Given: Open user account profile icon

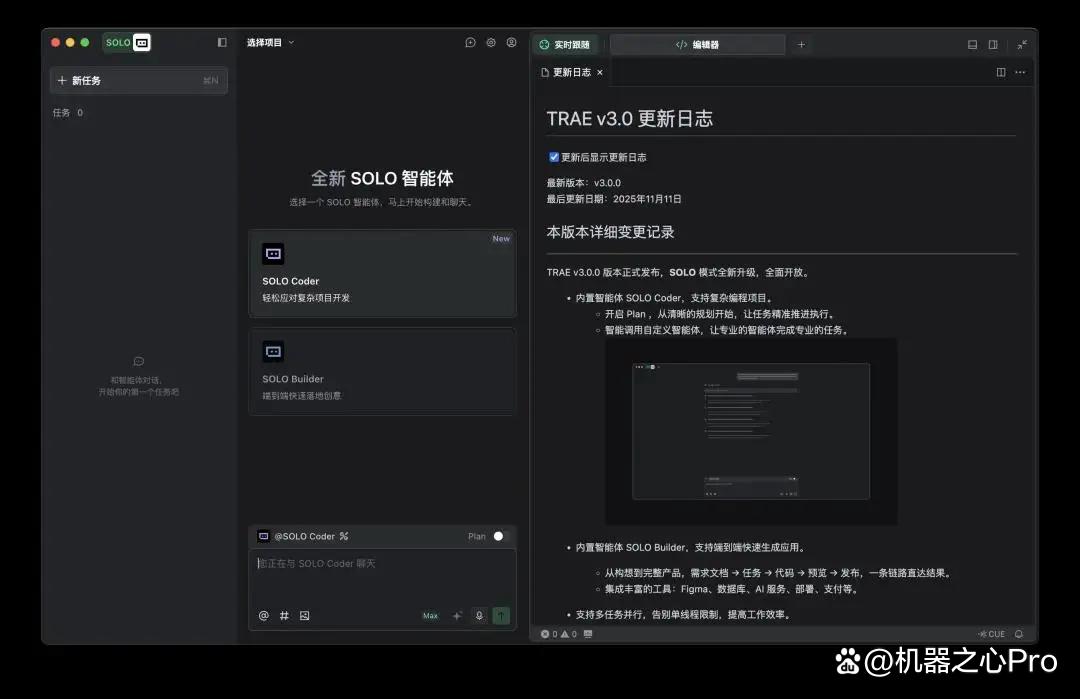Looking at the screenshot, I should point(512,43).
